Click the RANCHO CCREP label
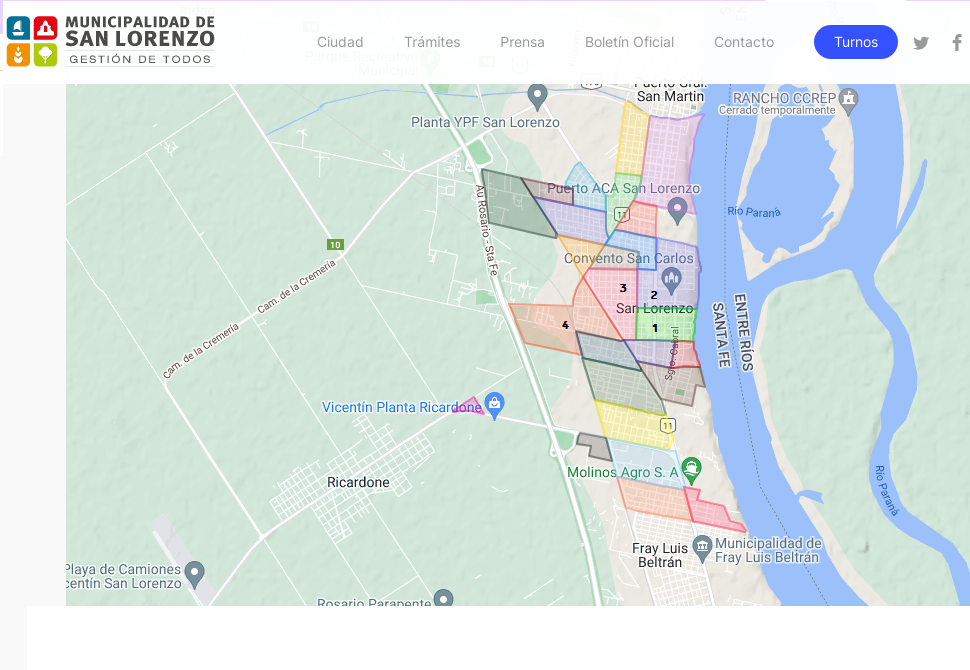Image resolution: width=970 pixels, height=670 pixels. 784,98
